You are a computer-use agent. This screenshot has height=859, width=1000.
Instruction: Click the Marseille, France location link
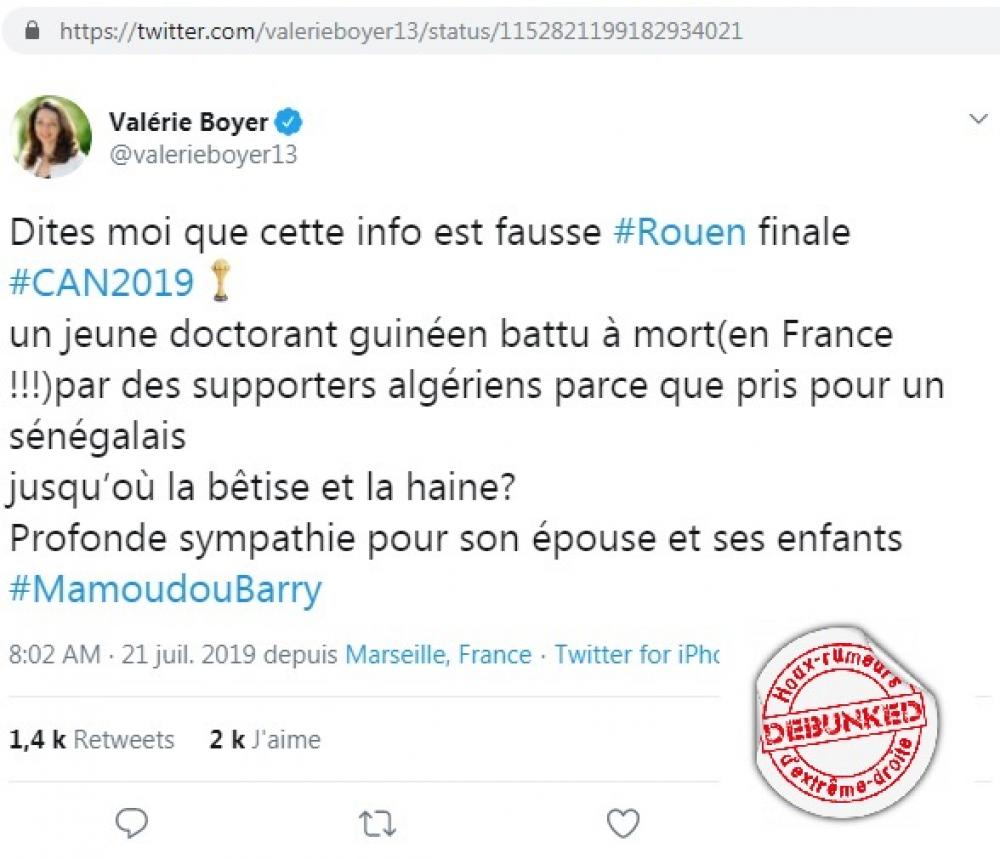438,655
